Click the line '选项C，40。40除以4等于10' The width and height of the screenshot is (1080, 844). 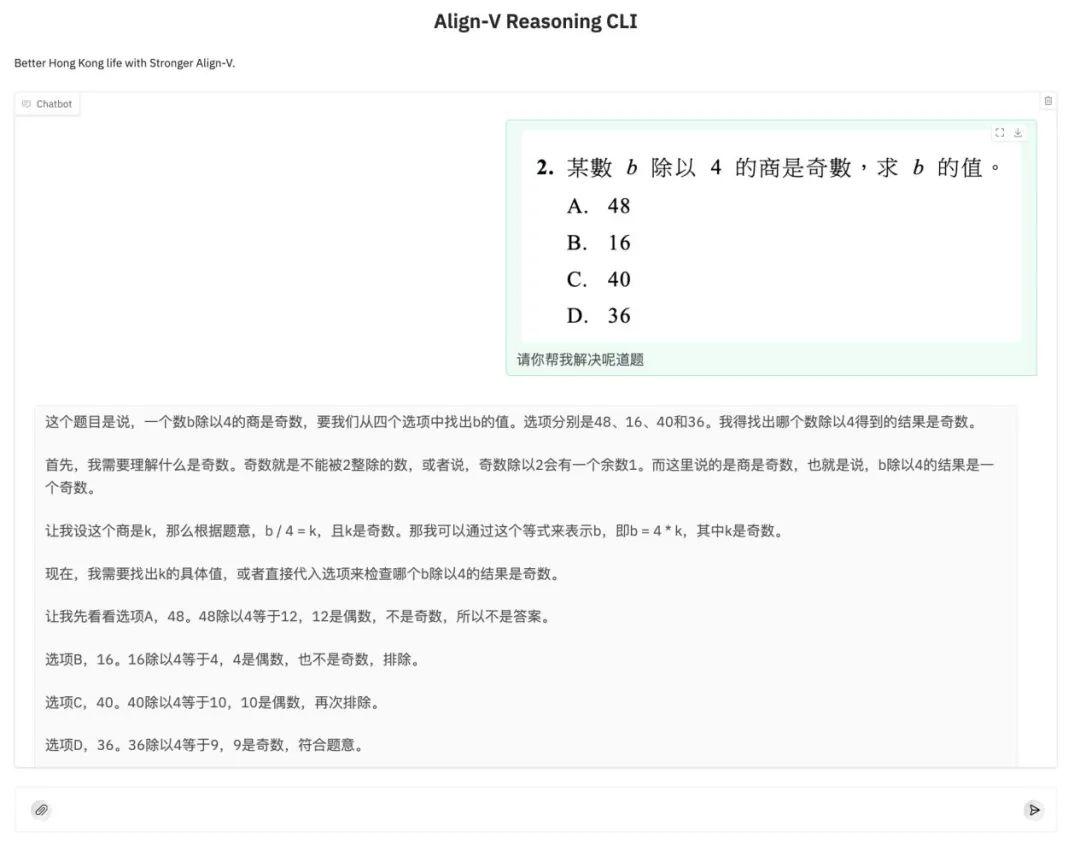(213, 702)
